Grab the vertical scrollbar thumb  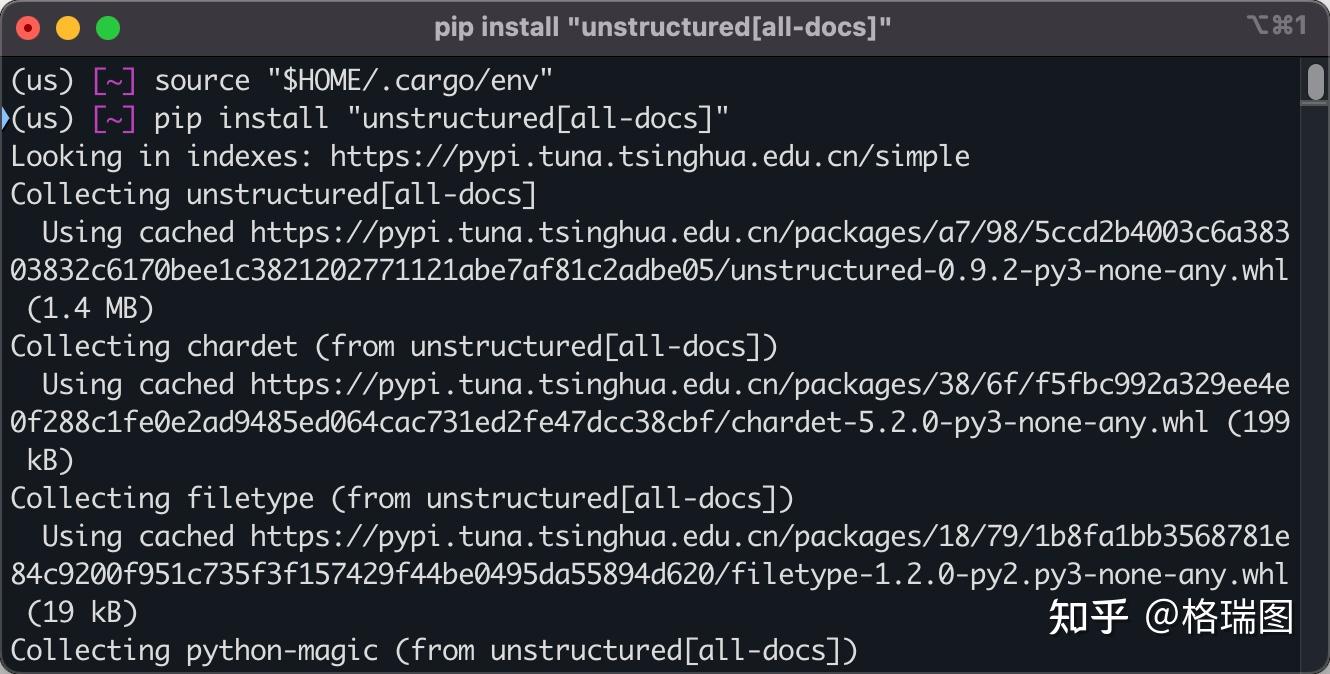(x=1316, y=82)
